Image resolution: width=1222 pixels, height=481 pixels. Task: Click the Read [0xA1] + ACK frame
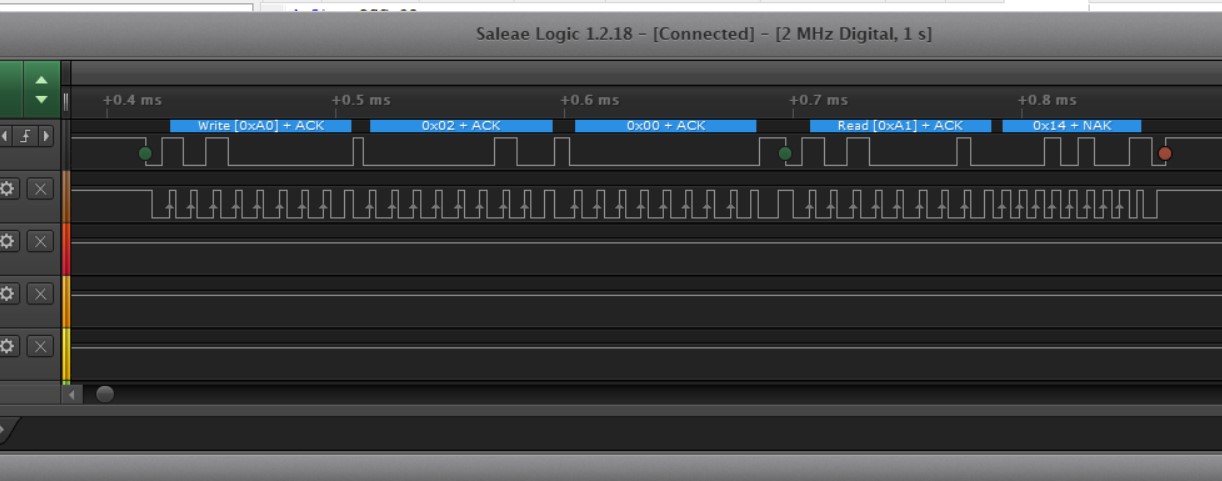coord(900,126)
